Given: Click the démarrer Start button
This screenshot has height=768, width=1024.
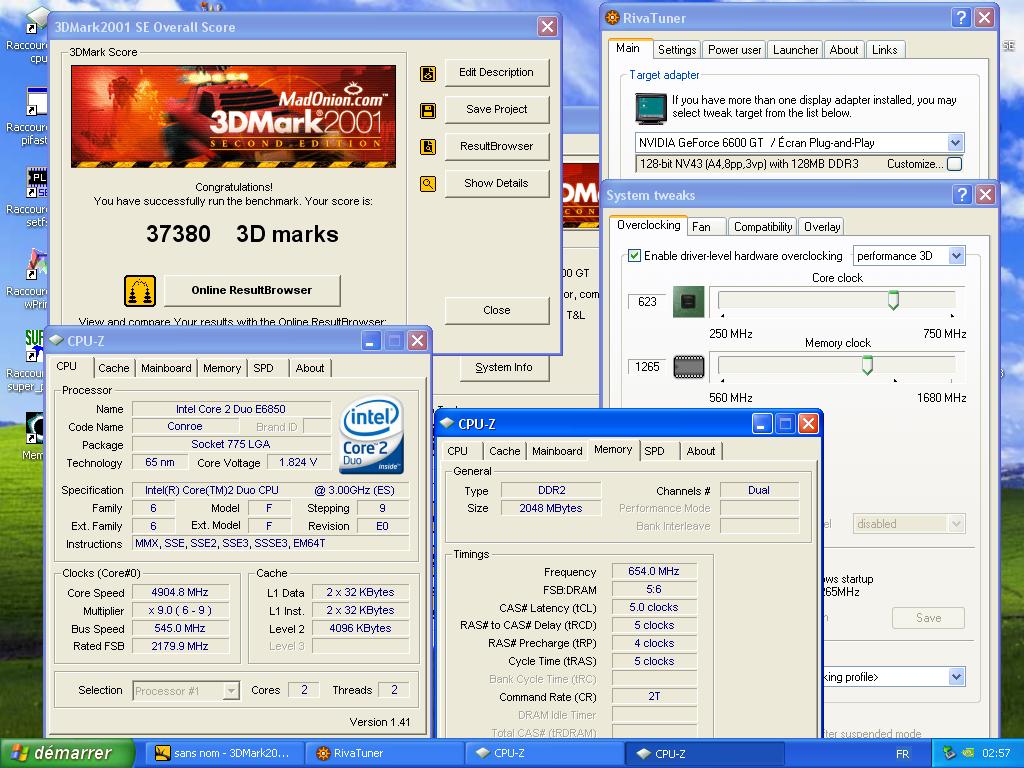Looking at the screenshot, I should coord(67,753).
